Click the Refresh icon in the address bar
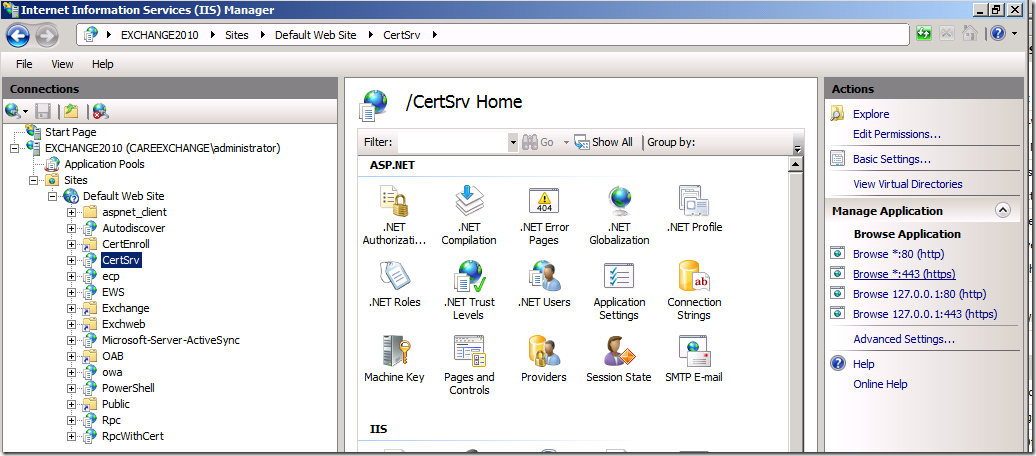 click(x=924, y=34)
